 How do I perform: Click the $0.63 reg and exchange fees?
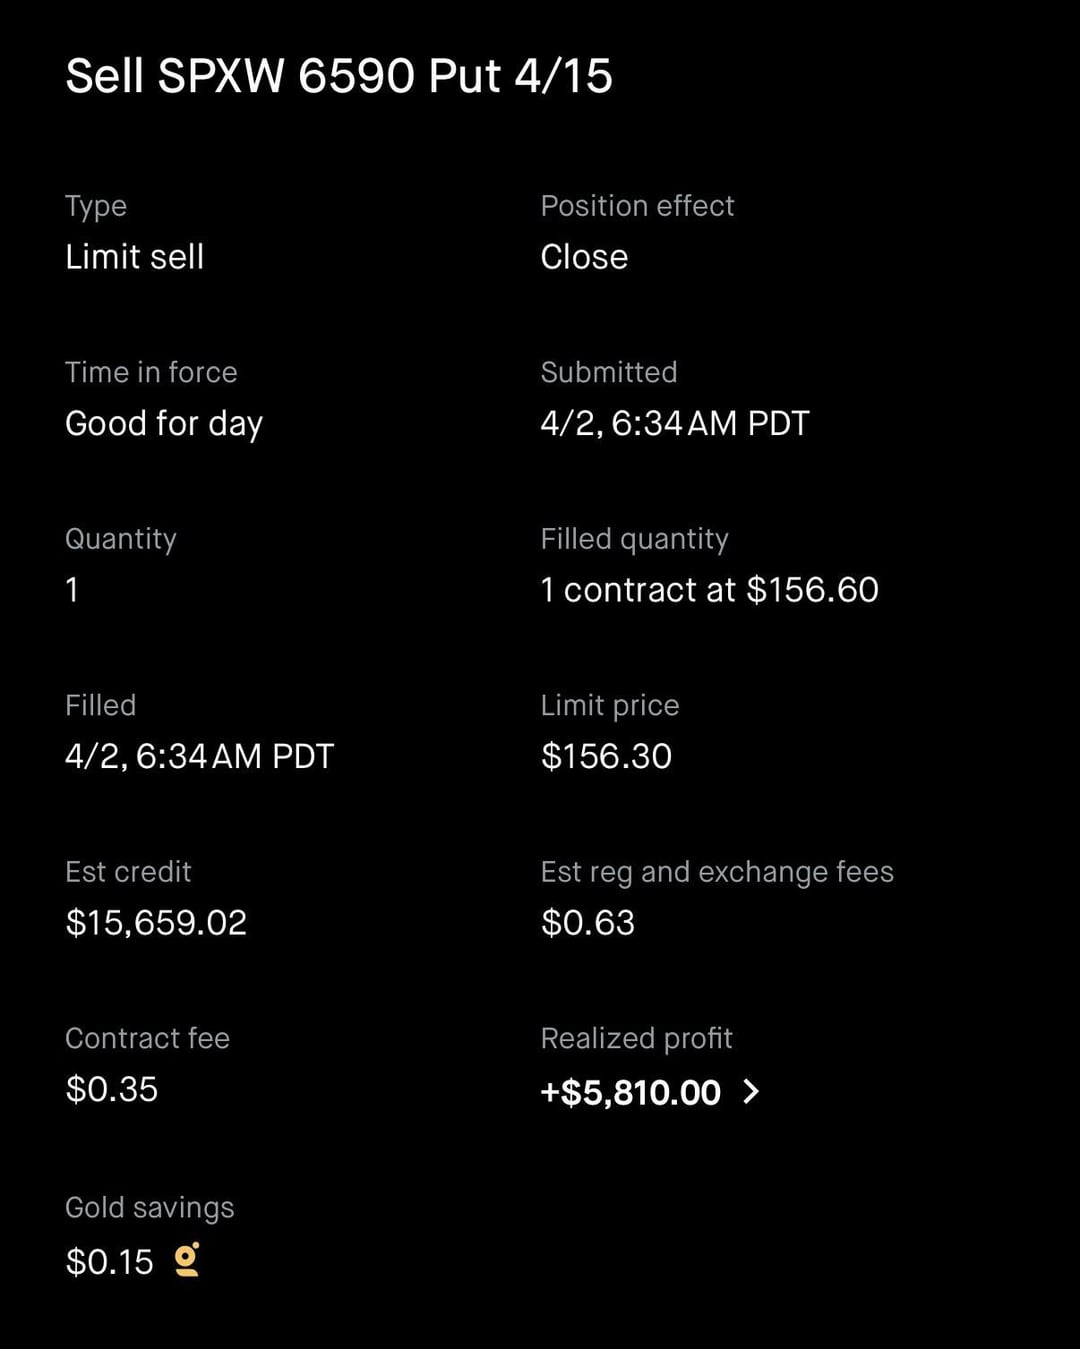[x=587, y=923]
